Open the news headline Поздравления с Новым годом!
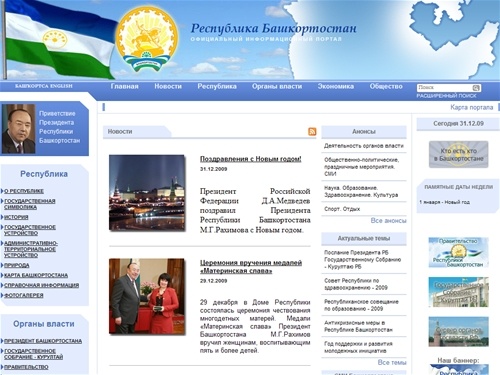This screenshot has height=375, width=500. click(251, 159)
